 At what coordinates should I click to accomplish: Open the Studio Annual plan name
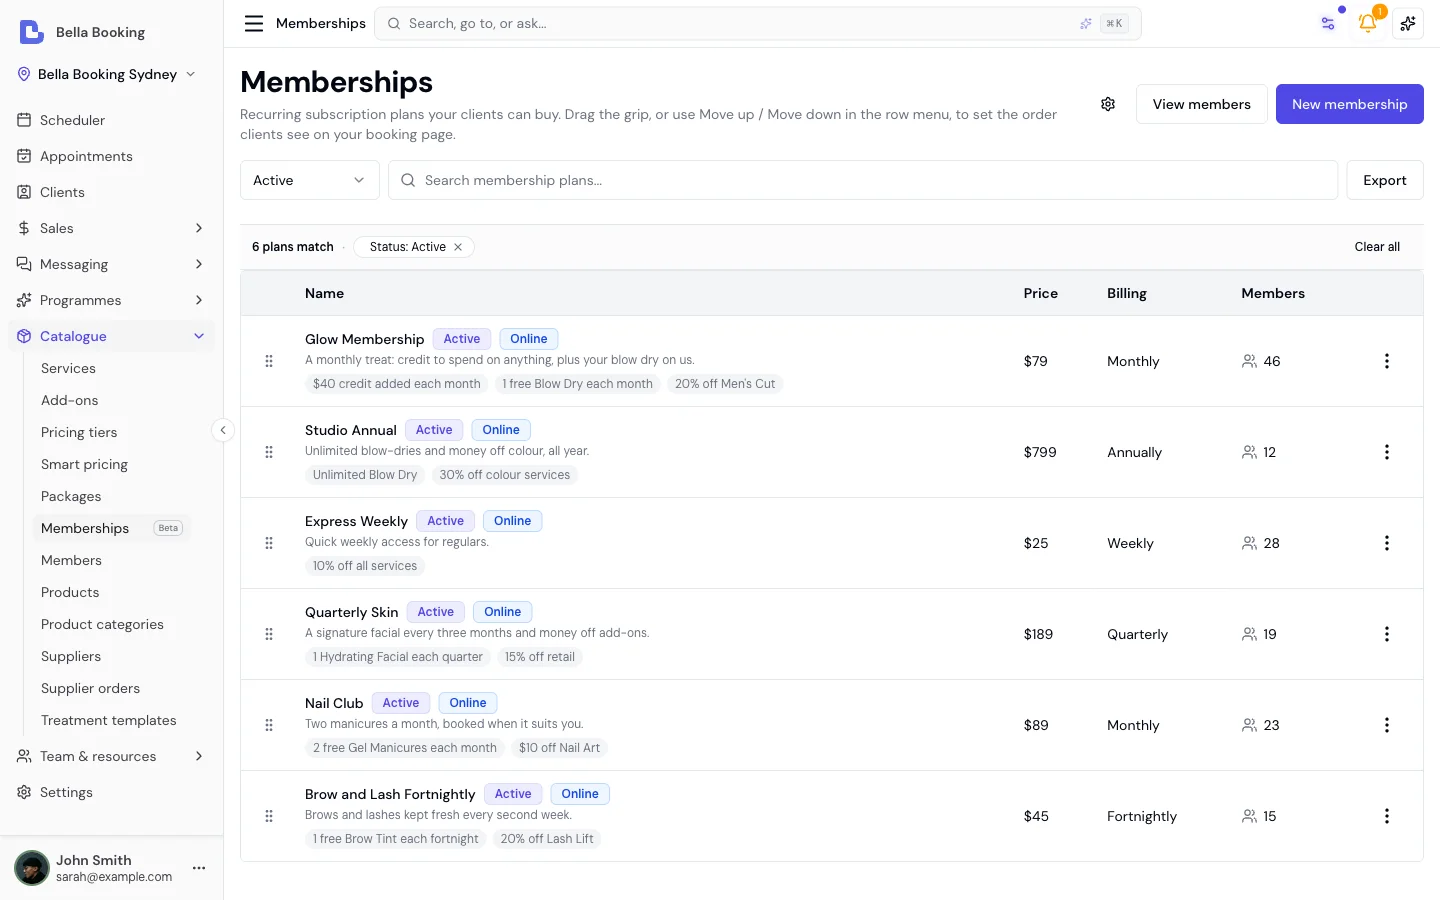(350, 430)
